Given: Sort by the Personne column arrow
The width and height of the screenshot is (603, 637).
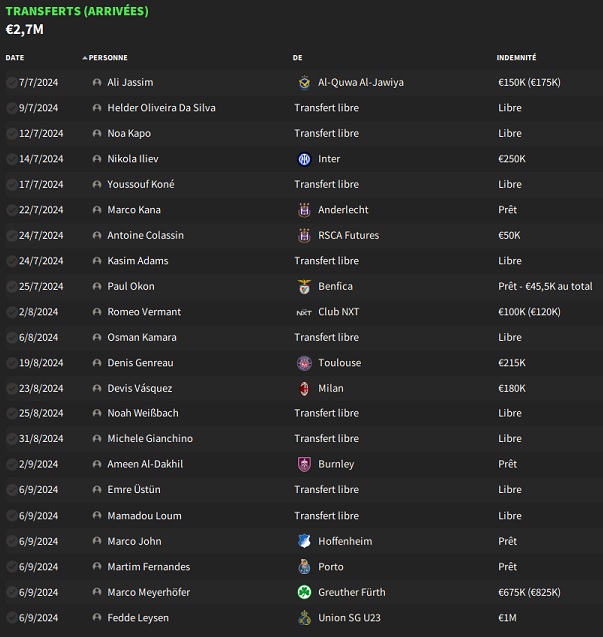Looking at the screenshot, I should tap(85, 58).
